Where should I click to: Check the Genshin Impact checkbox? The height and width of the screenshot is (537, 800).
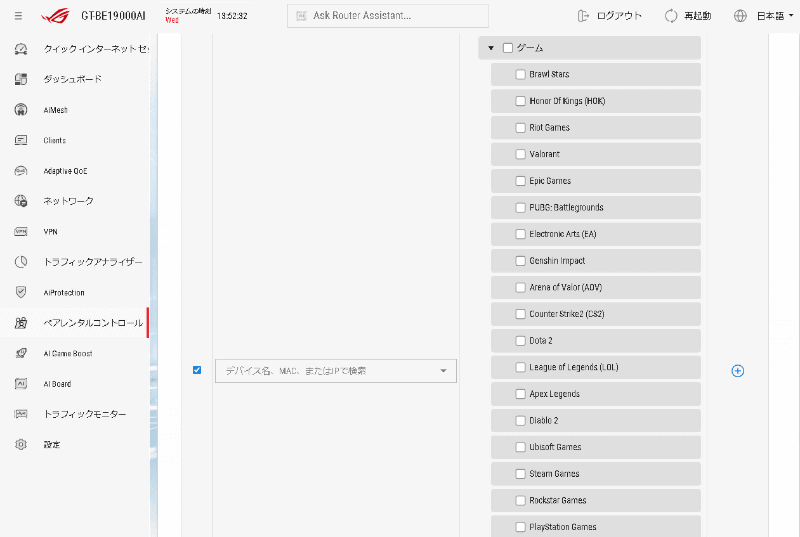point(520,261)
